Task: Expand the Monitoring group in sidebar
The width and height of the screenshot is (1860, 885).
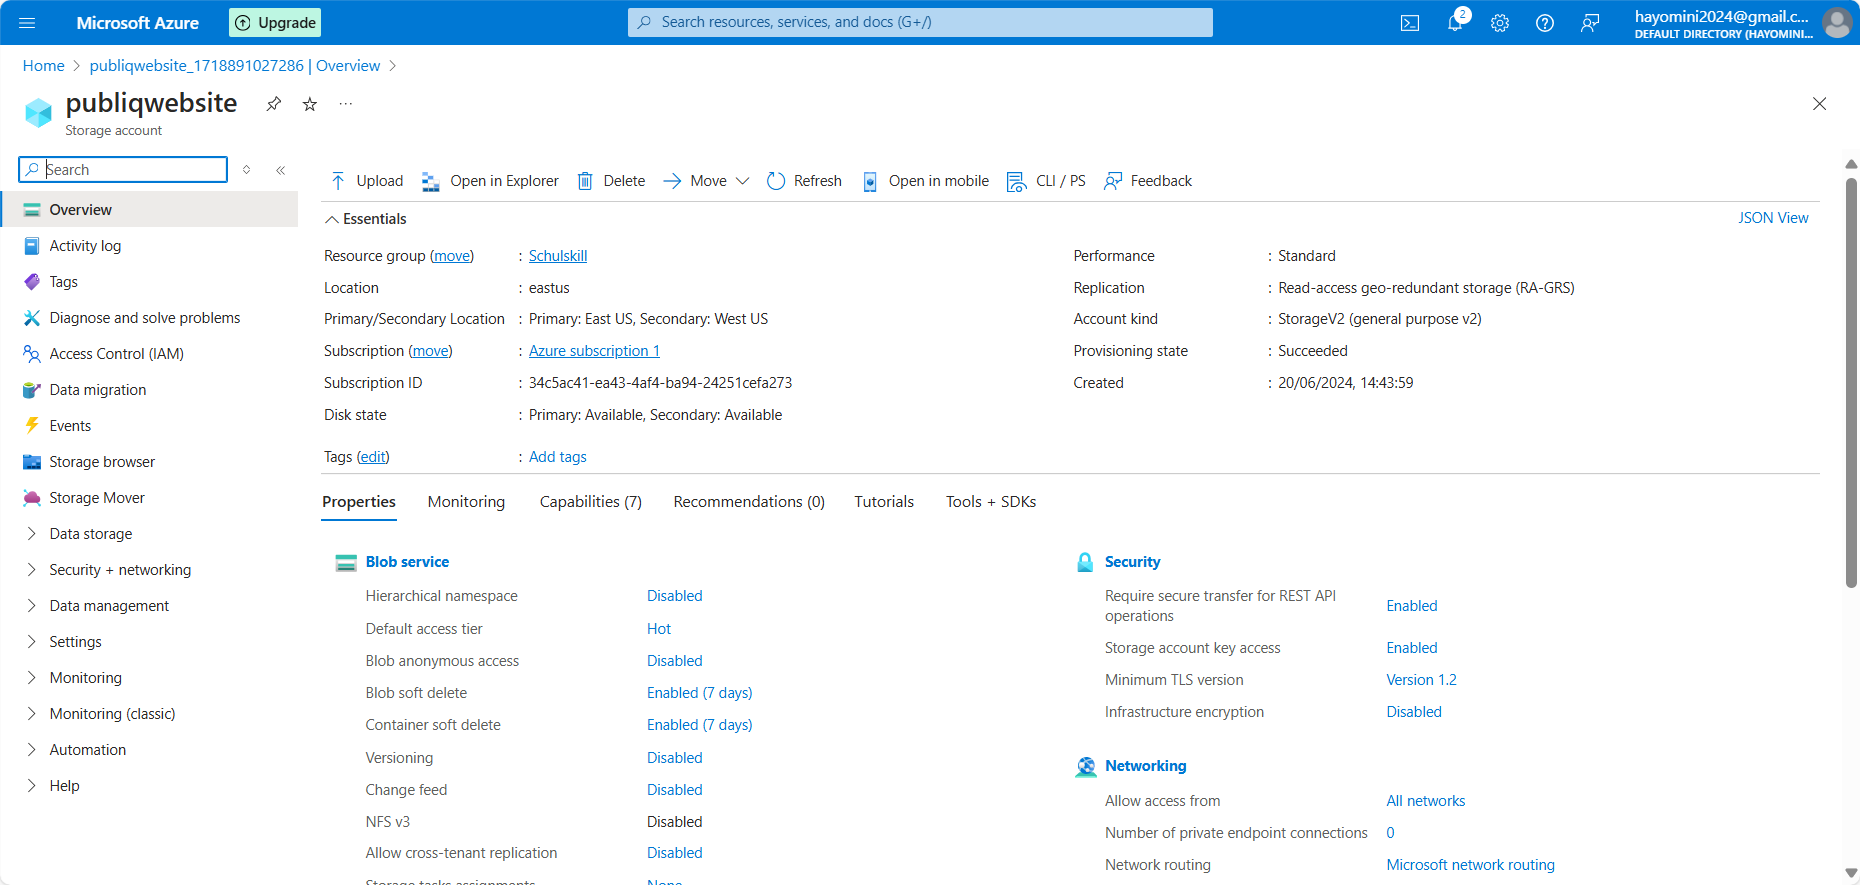Action: coord(150,678)
